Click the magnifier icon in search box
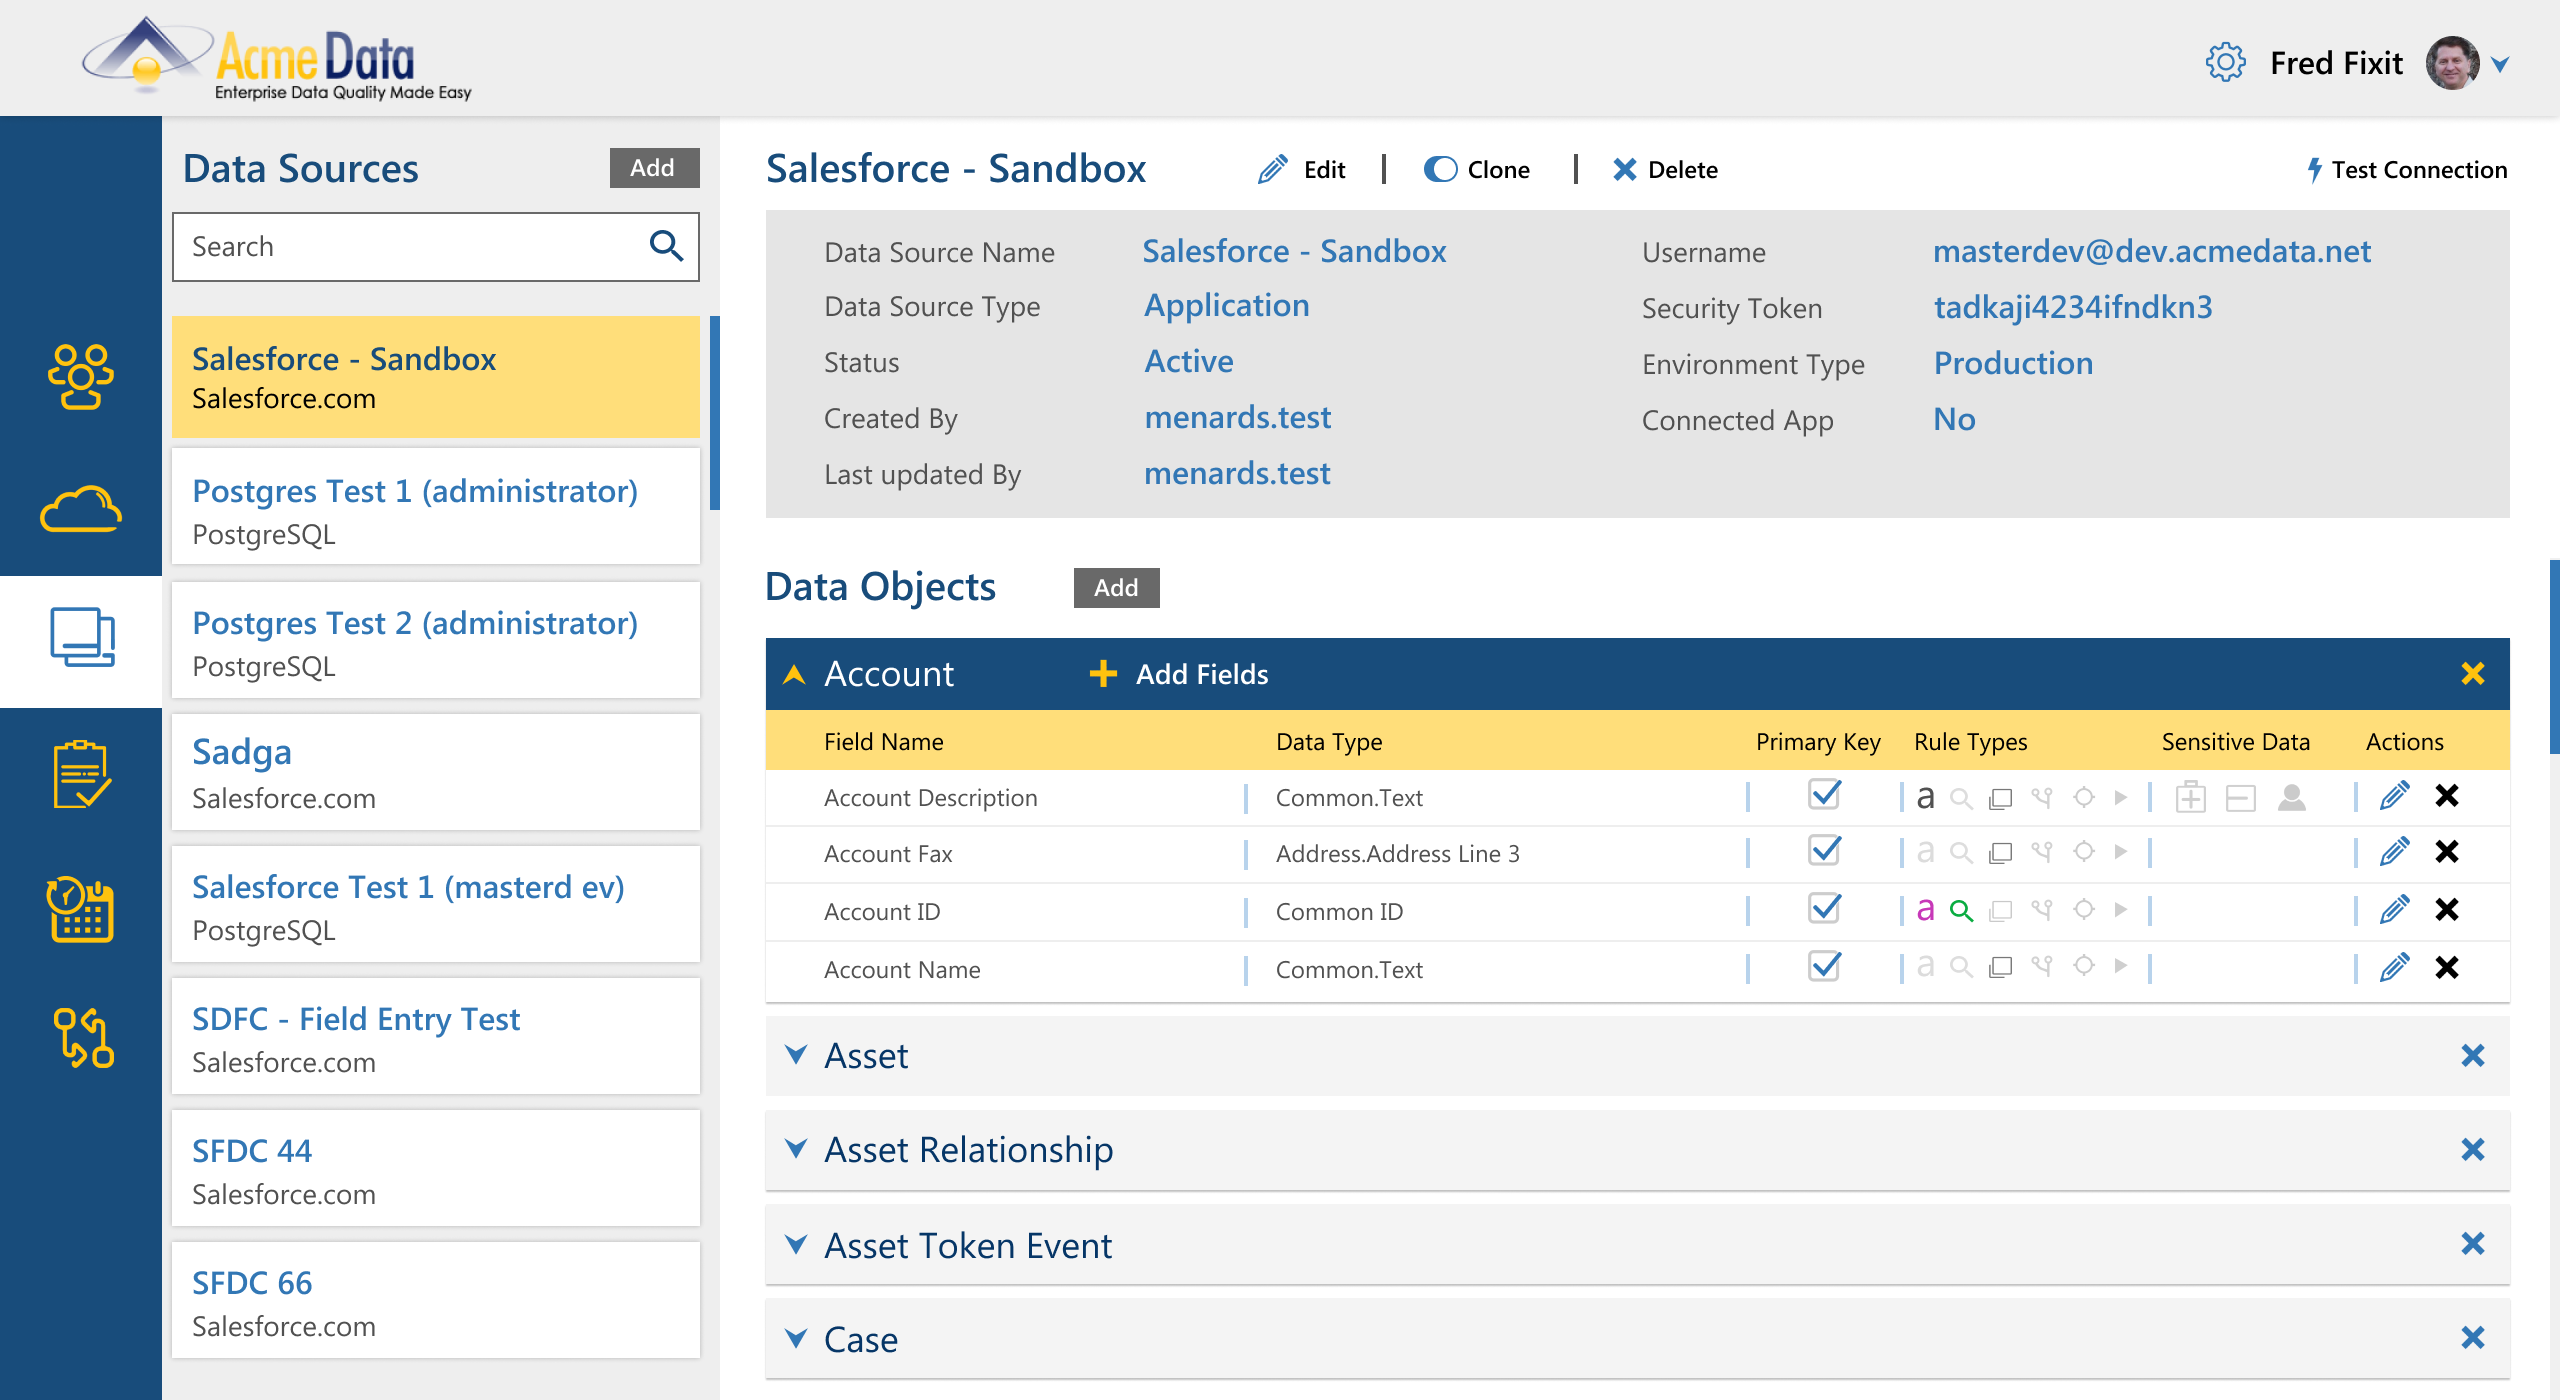The height and width of the screenshot is (1400, 2560). pyautogui.click(x=666, y=246)
